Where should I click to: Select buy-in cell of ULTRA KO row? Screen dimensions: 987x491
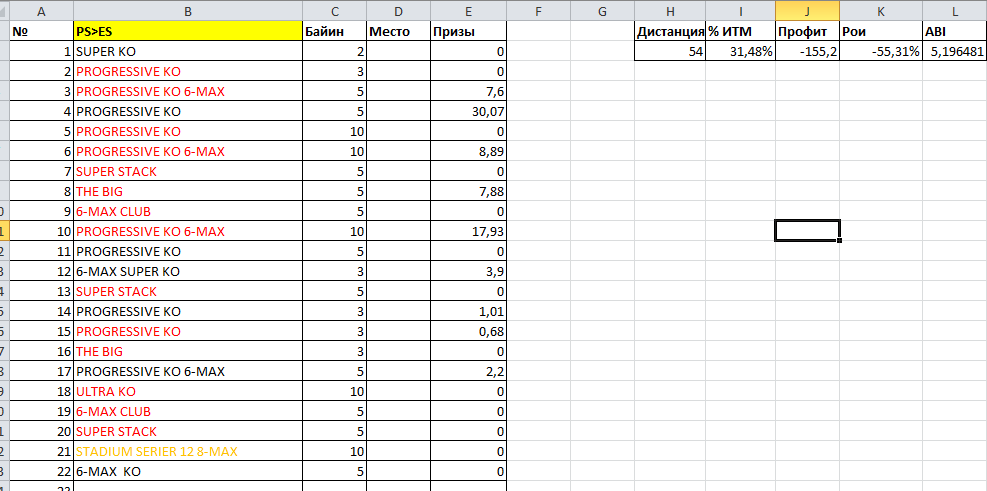(334, 392)
